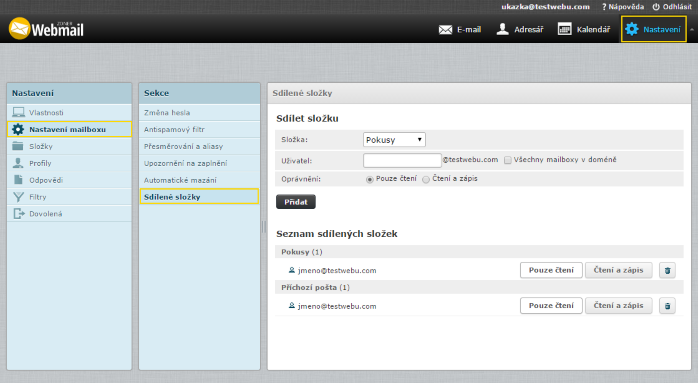Open the Složka dropdown showing Pokusy

click(x=394, y=139)
